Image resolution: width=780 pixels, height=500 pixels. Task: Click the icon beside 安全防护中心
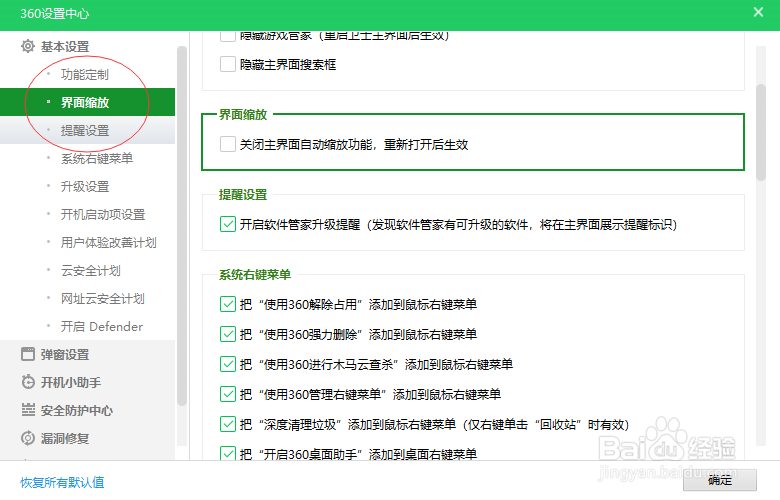click(x=28, y=410)
